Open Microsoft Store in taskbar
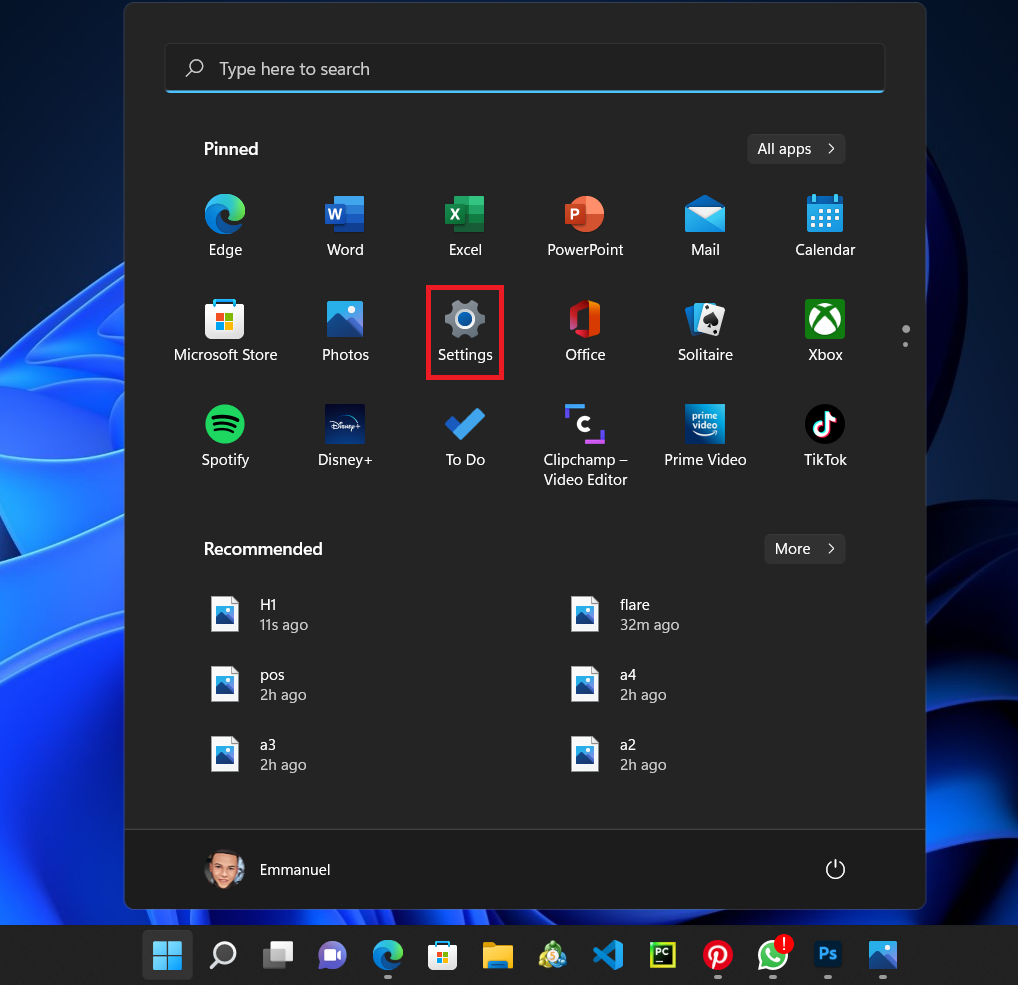Screen dimensions: 1018x985 [x=443, y=955]
